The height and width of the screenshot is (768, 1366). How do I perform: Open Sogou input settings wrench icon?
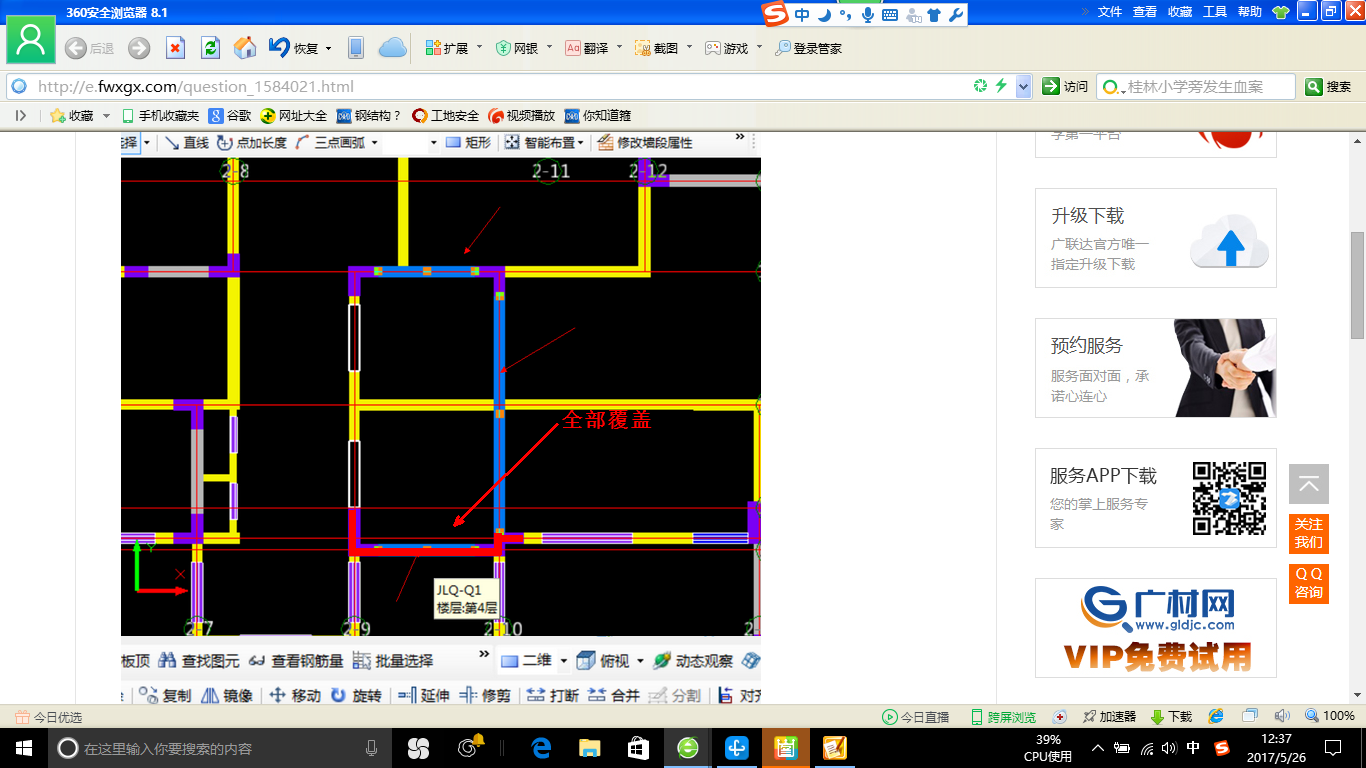pyautogui.click(x=955, y=15)
